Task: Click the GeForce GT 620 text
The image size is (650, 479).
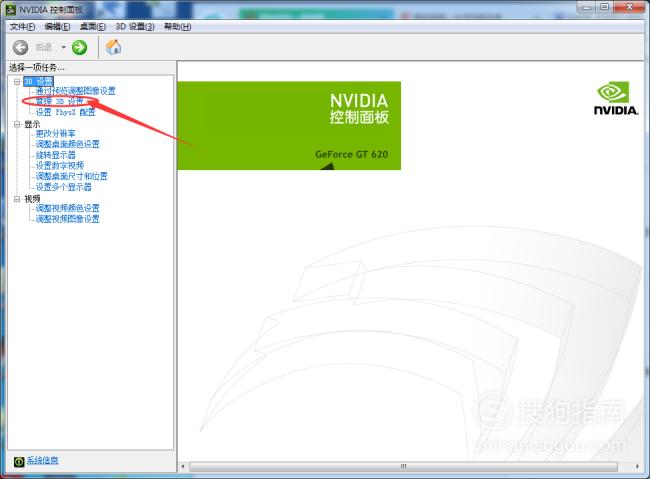Action: tap(352, 154)
